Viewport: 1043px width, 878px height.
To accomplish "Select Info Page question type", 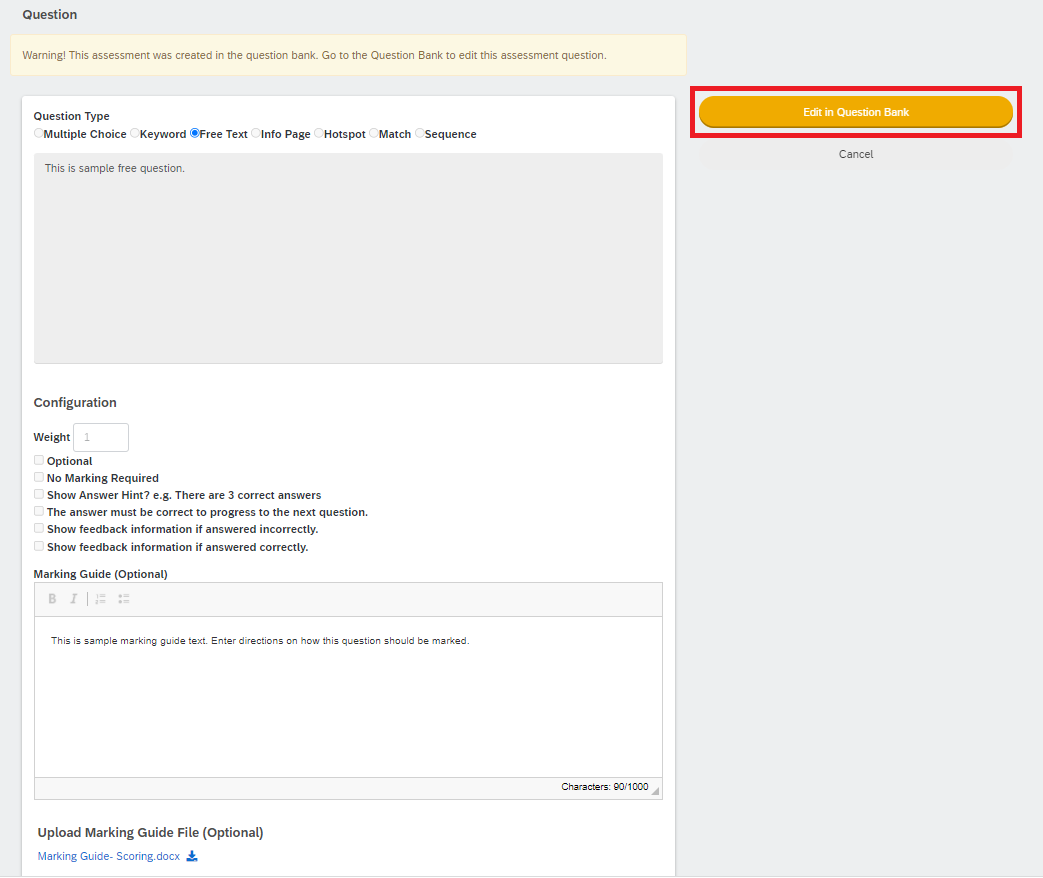I will [x=256, y=133].
